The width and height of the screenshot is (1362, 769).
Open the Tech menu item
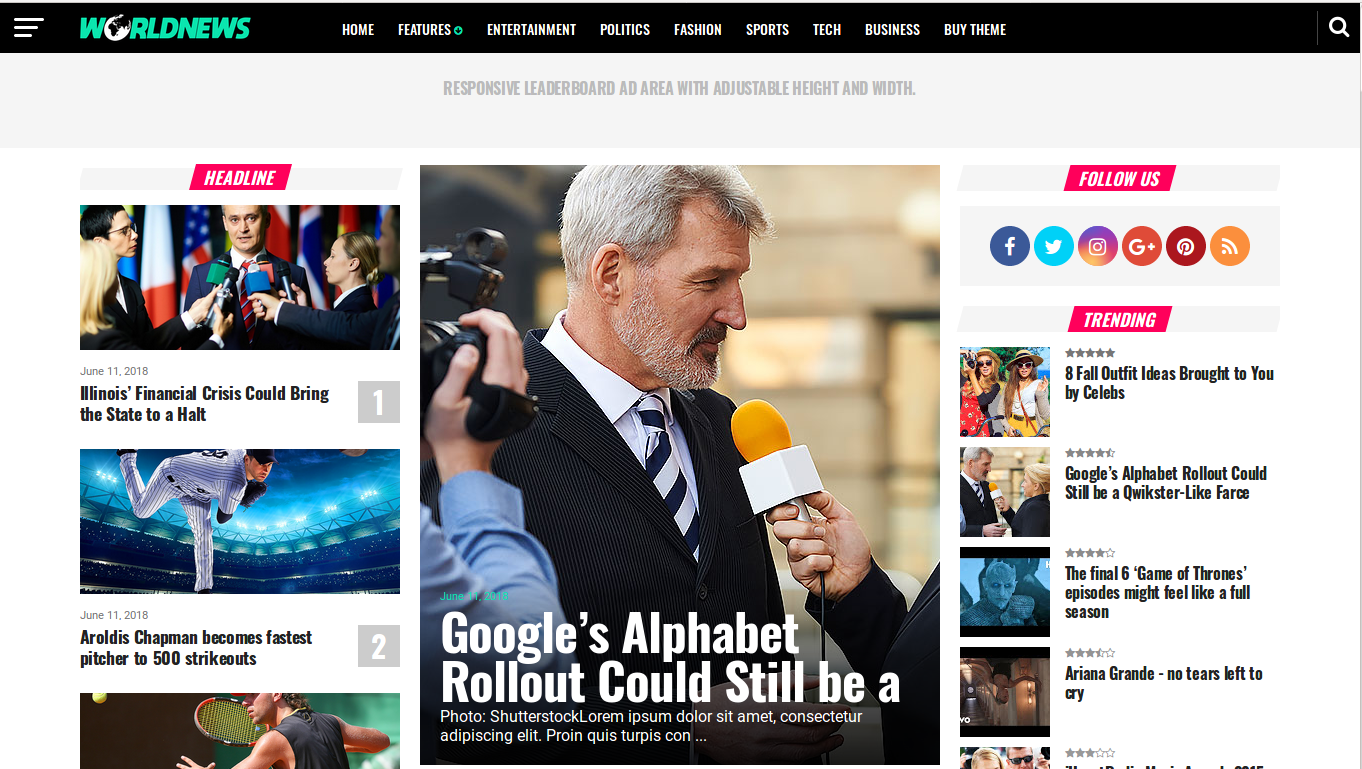(827, 30)
